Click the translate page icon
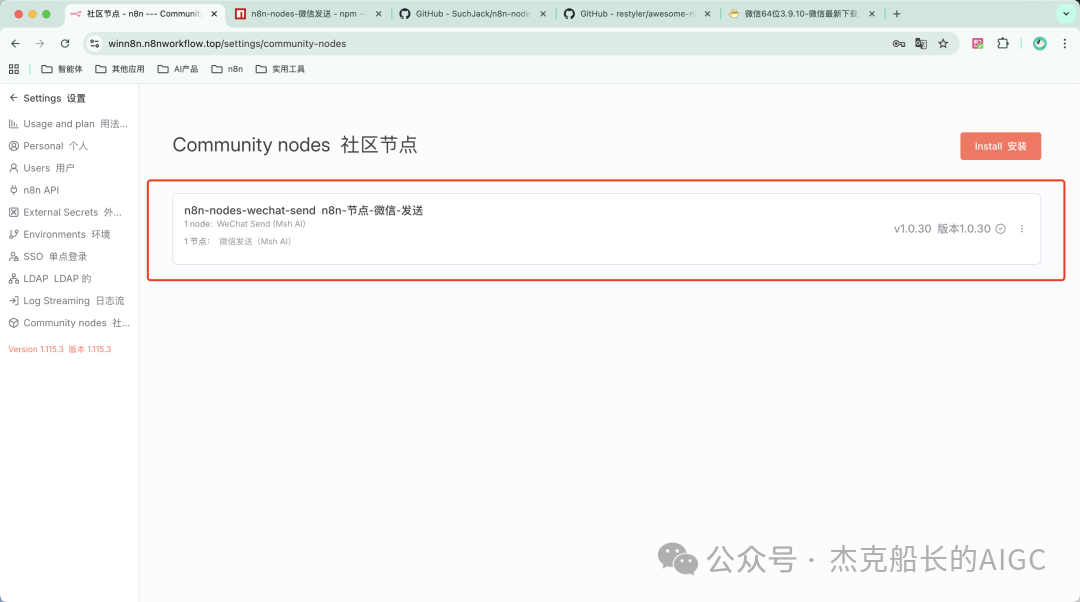1080x602 pixels. click(921, 43)
